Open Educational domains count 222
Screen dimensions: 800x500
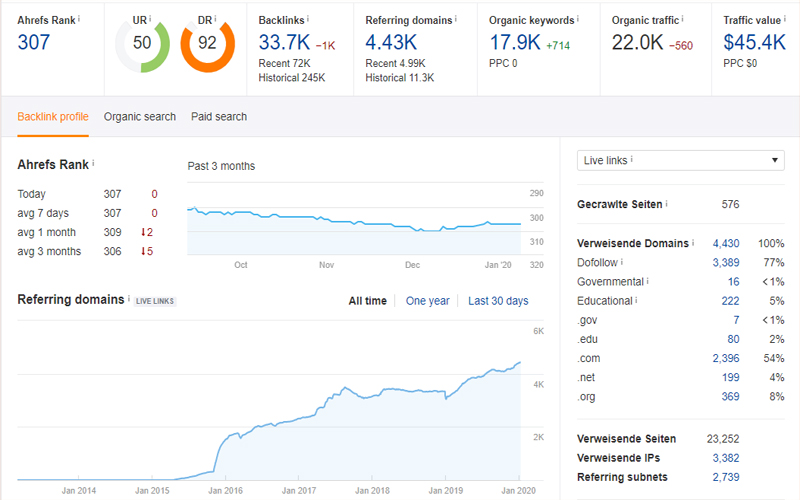click(x=731, y=301)
